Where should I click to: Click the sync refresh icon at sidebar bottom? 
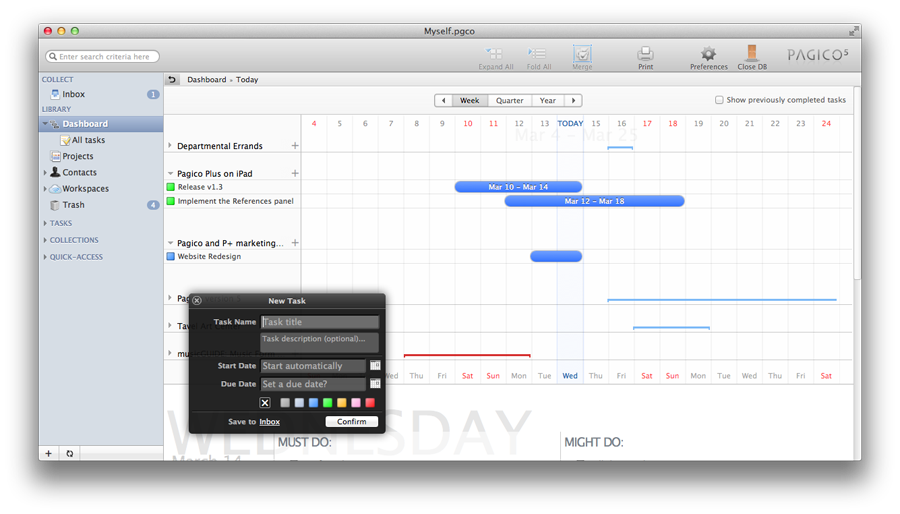point(69,453)
